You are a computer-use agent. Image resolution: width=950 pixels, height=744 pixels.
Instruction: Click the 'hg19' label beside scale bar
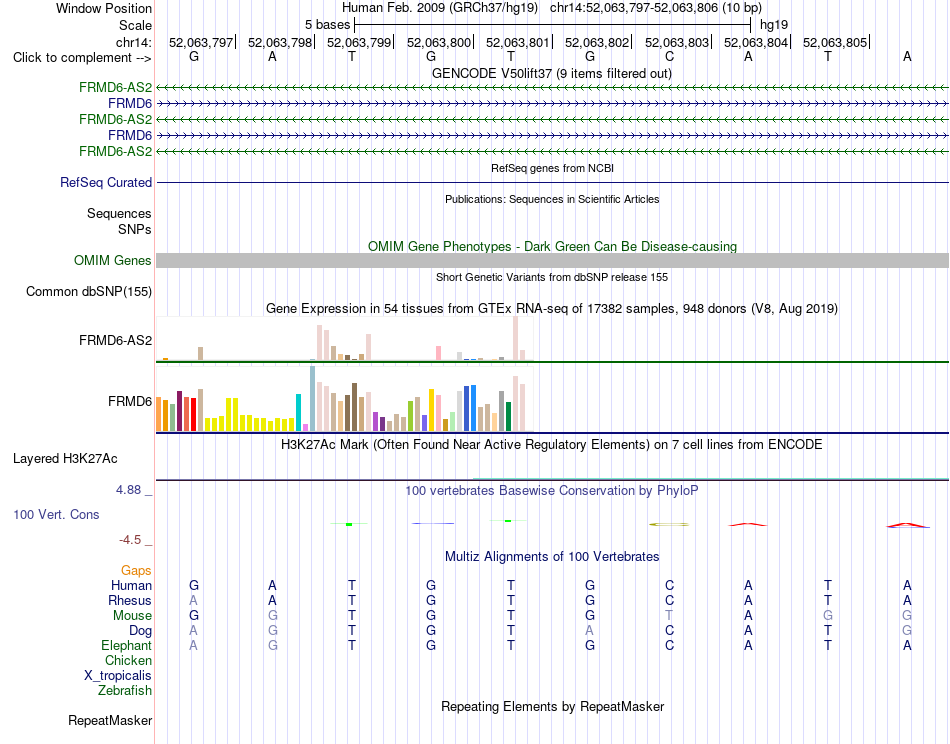[774, 25]
